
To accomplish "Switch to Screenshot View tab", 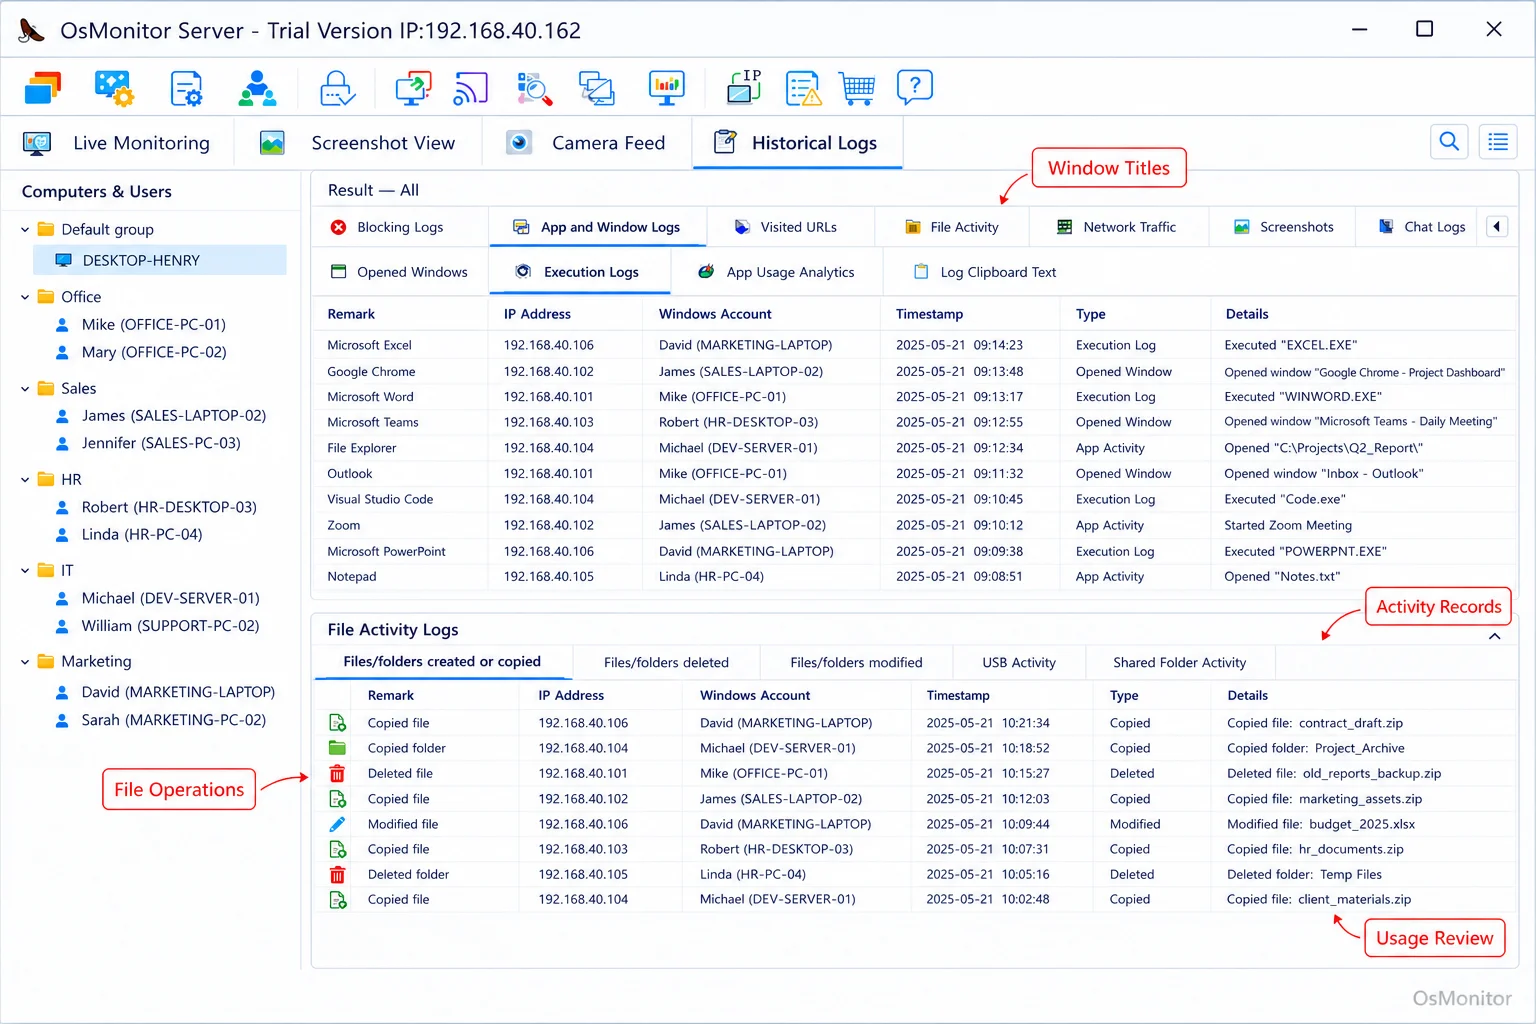I will [x=358, y=143].
